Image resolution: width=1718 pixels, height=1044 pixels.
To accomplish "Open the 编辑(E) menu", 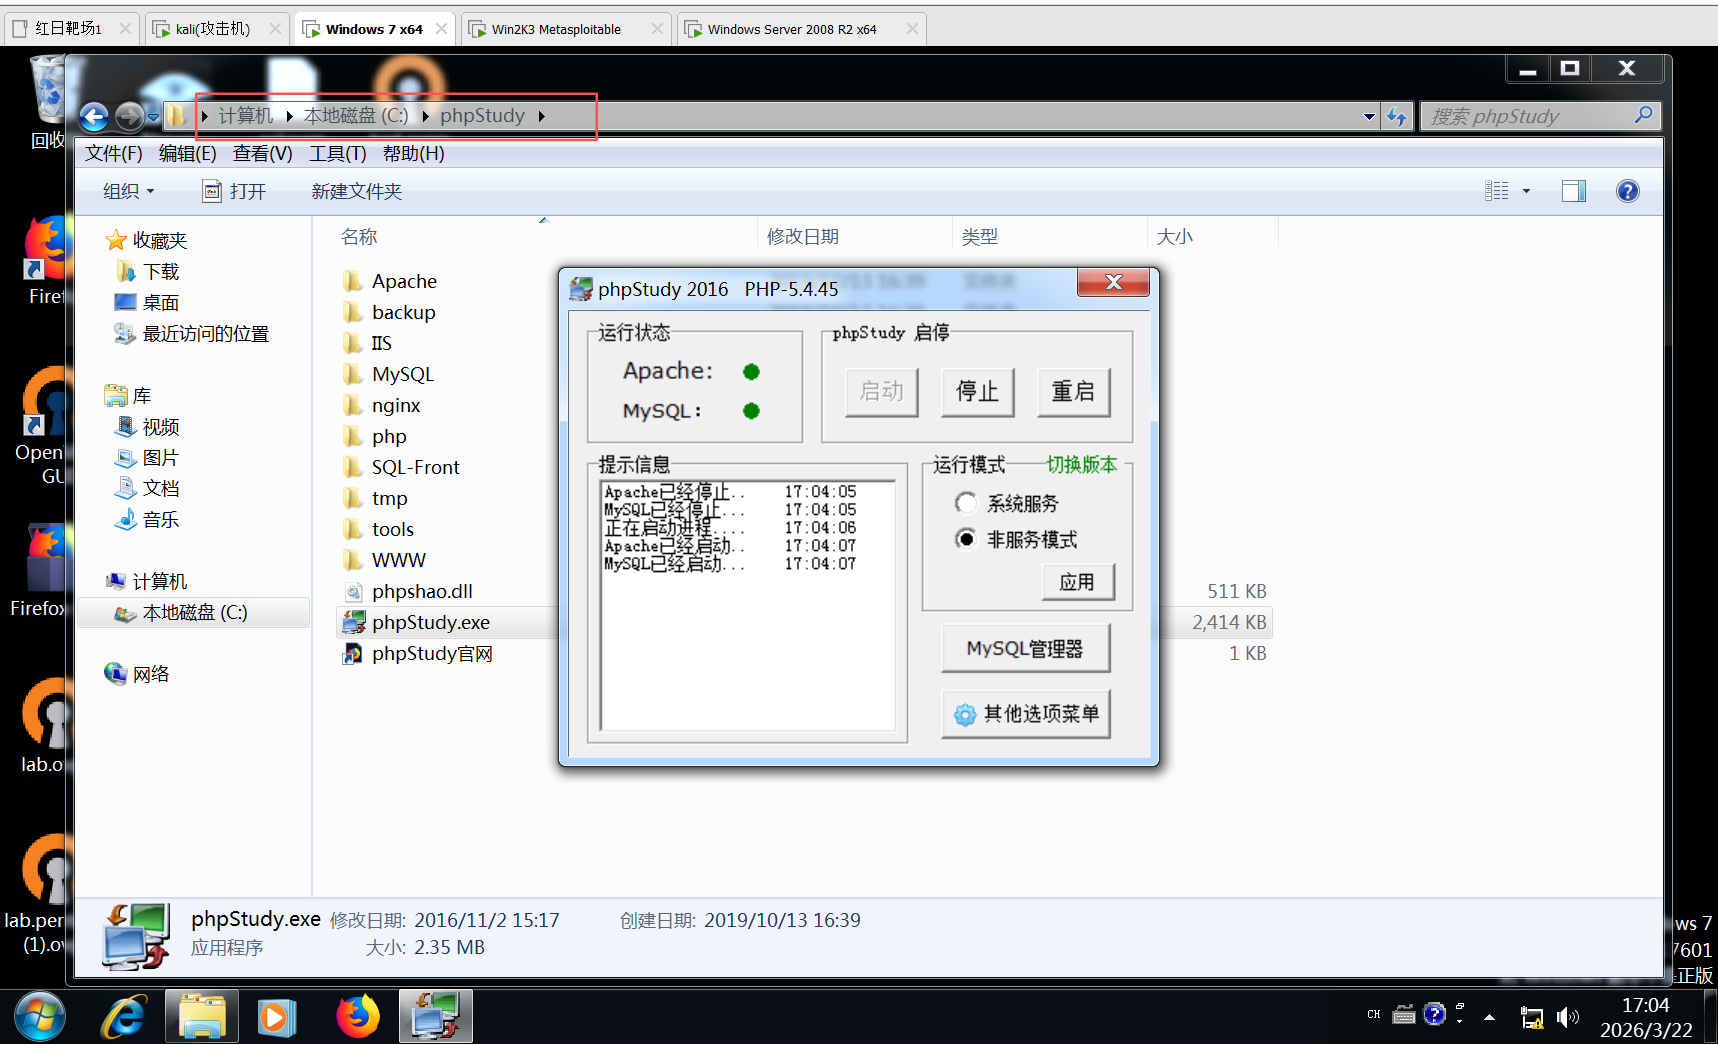I will pyautogui.click(x=188, y=153).
